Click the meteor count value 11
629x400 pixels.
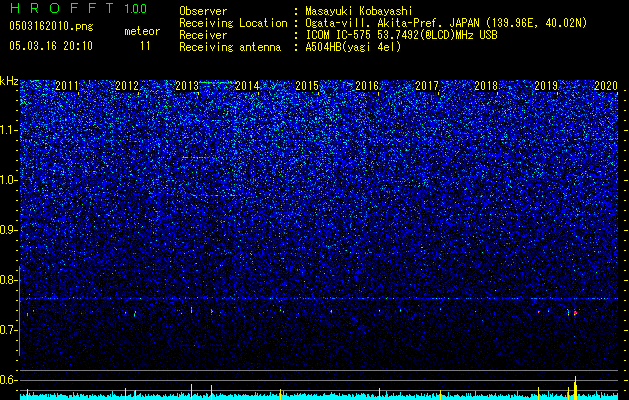coord(145,46)
